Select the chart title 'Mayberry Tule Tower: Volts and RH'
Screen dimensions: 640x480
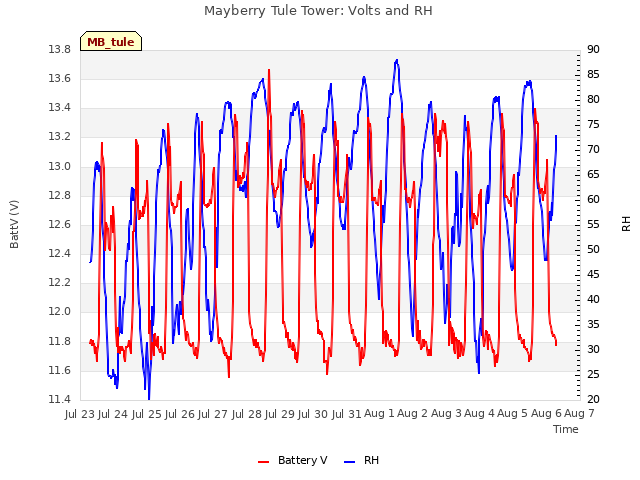tap(318, 11)
